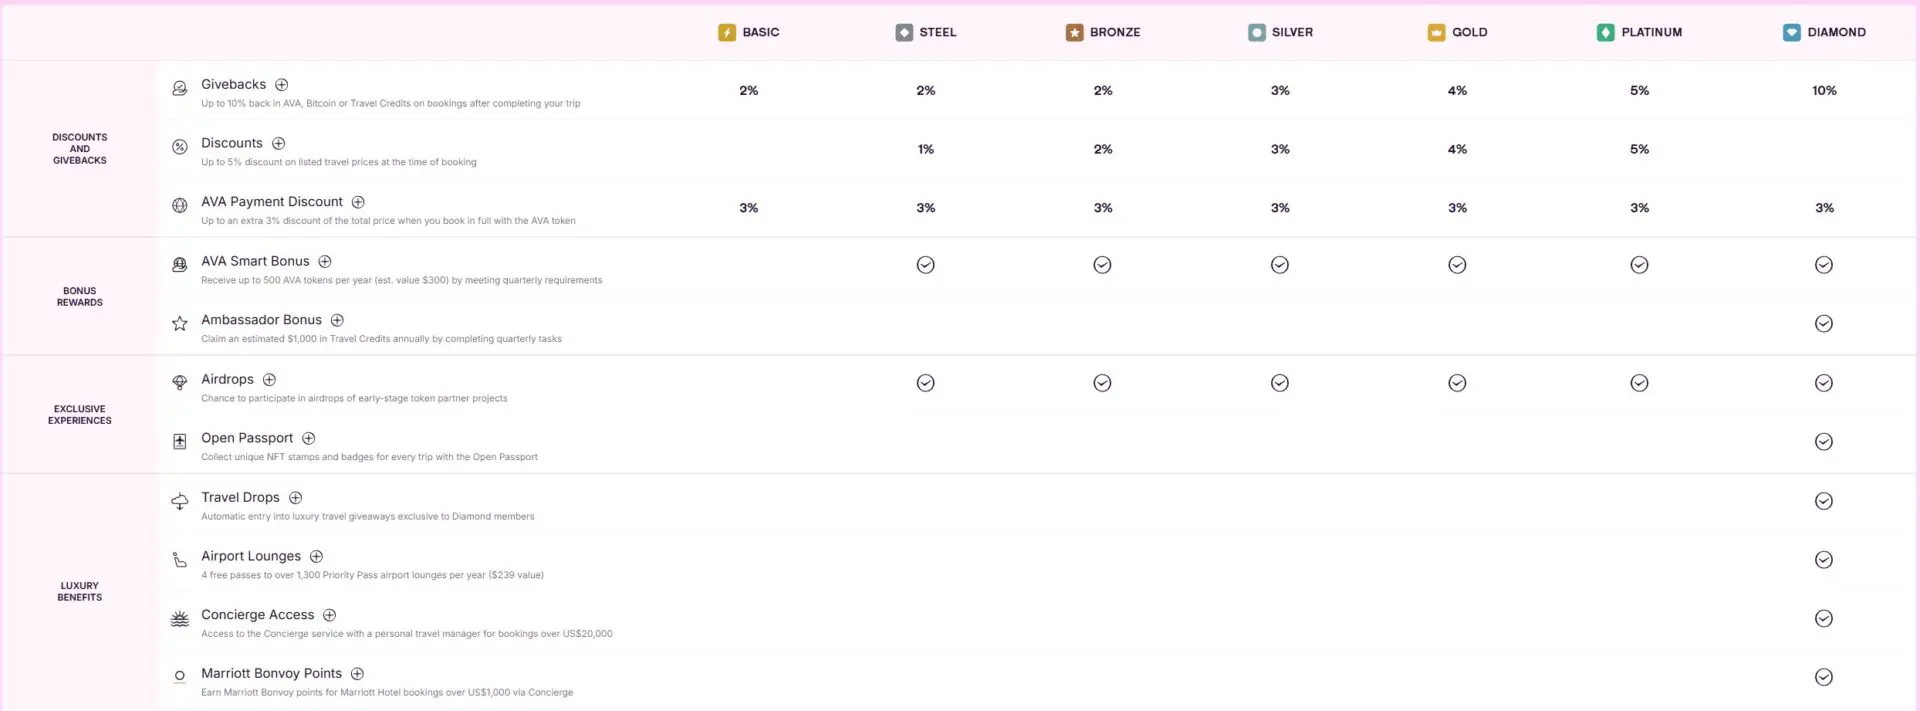Select the SILVER tier column header

point(1281,33)
